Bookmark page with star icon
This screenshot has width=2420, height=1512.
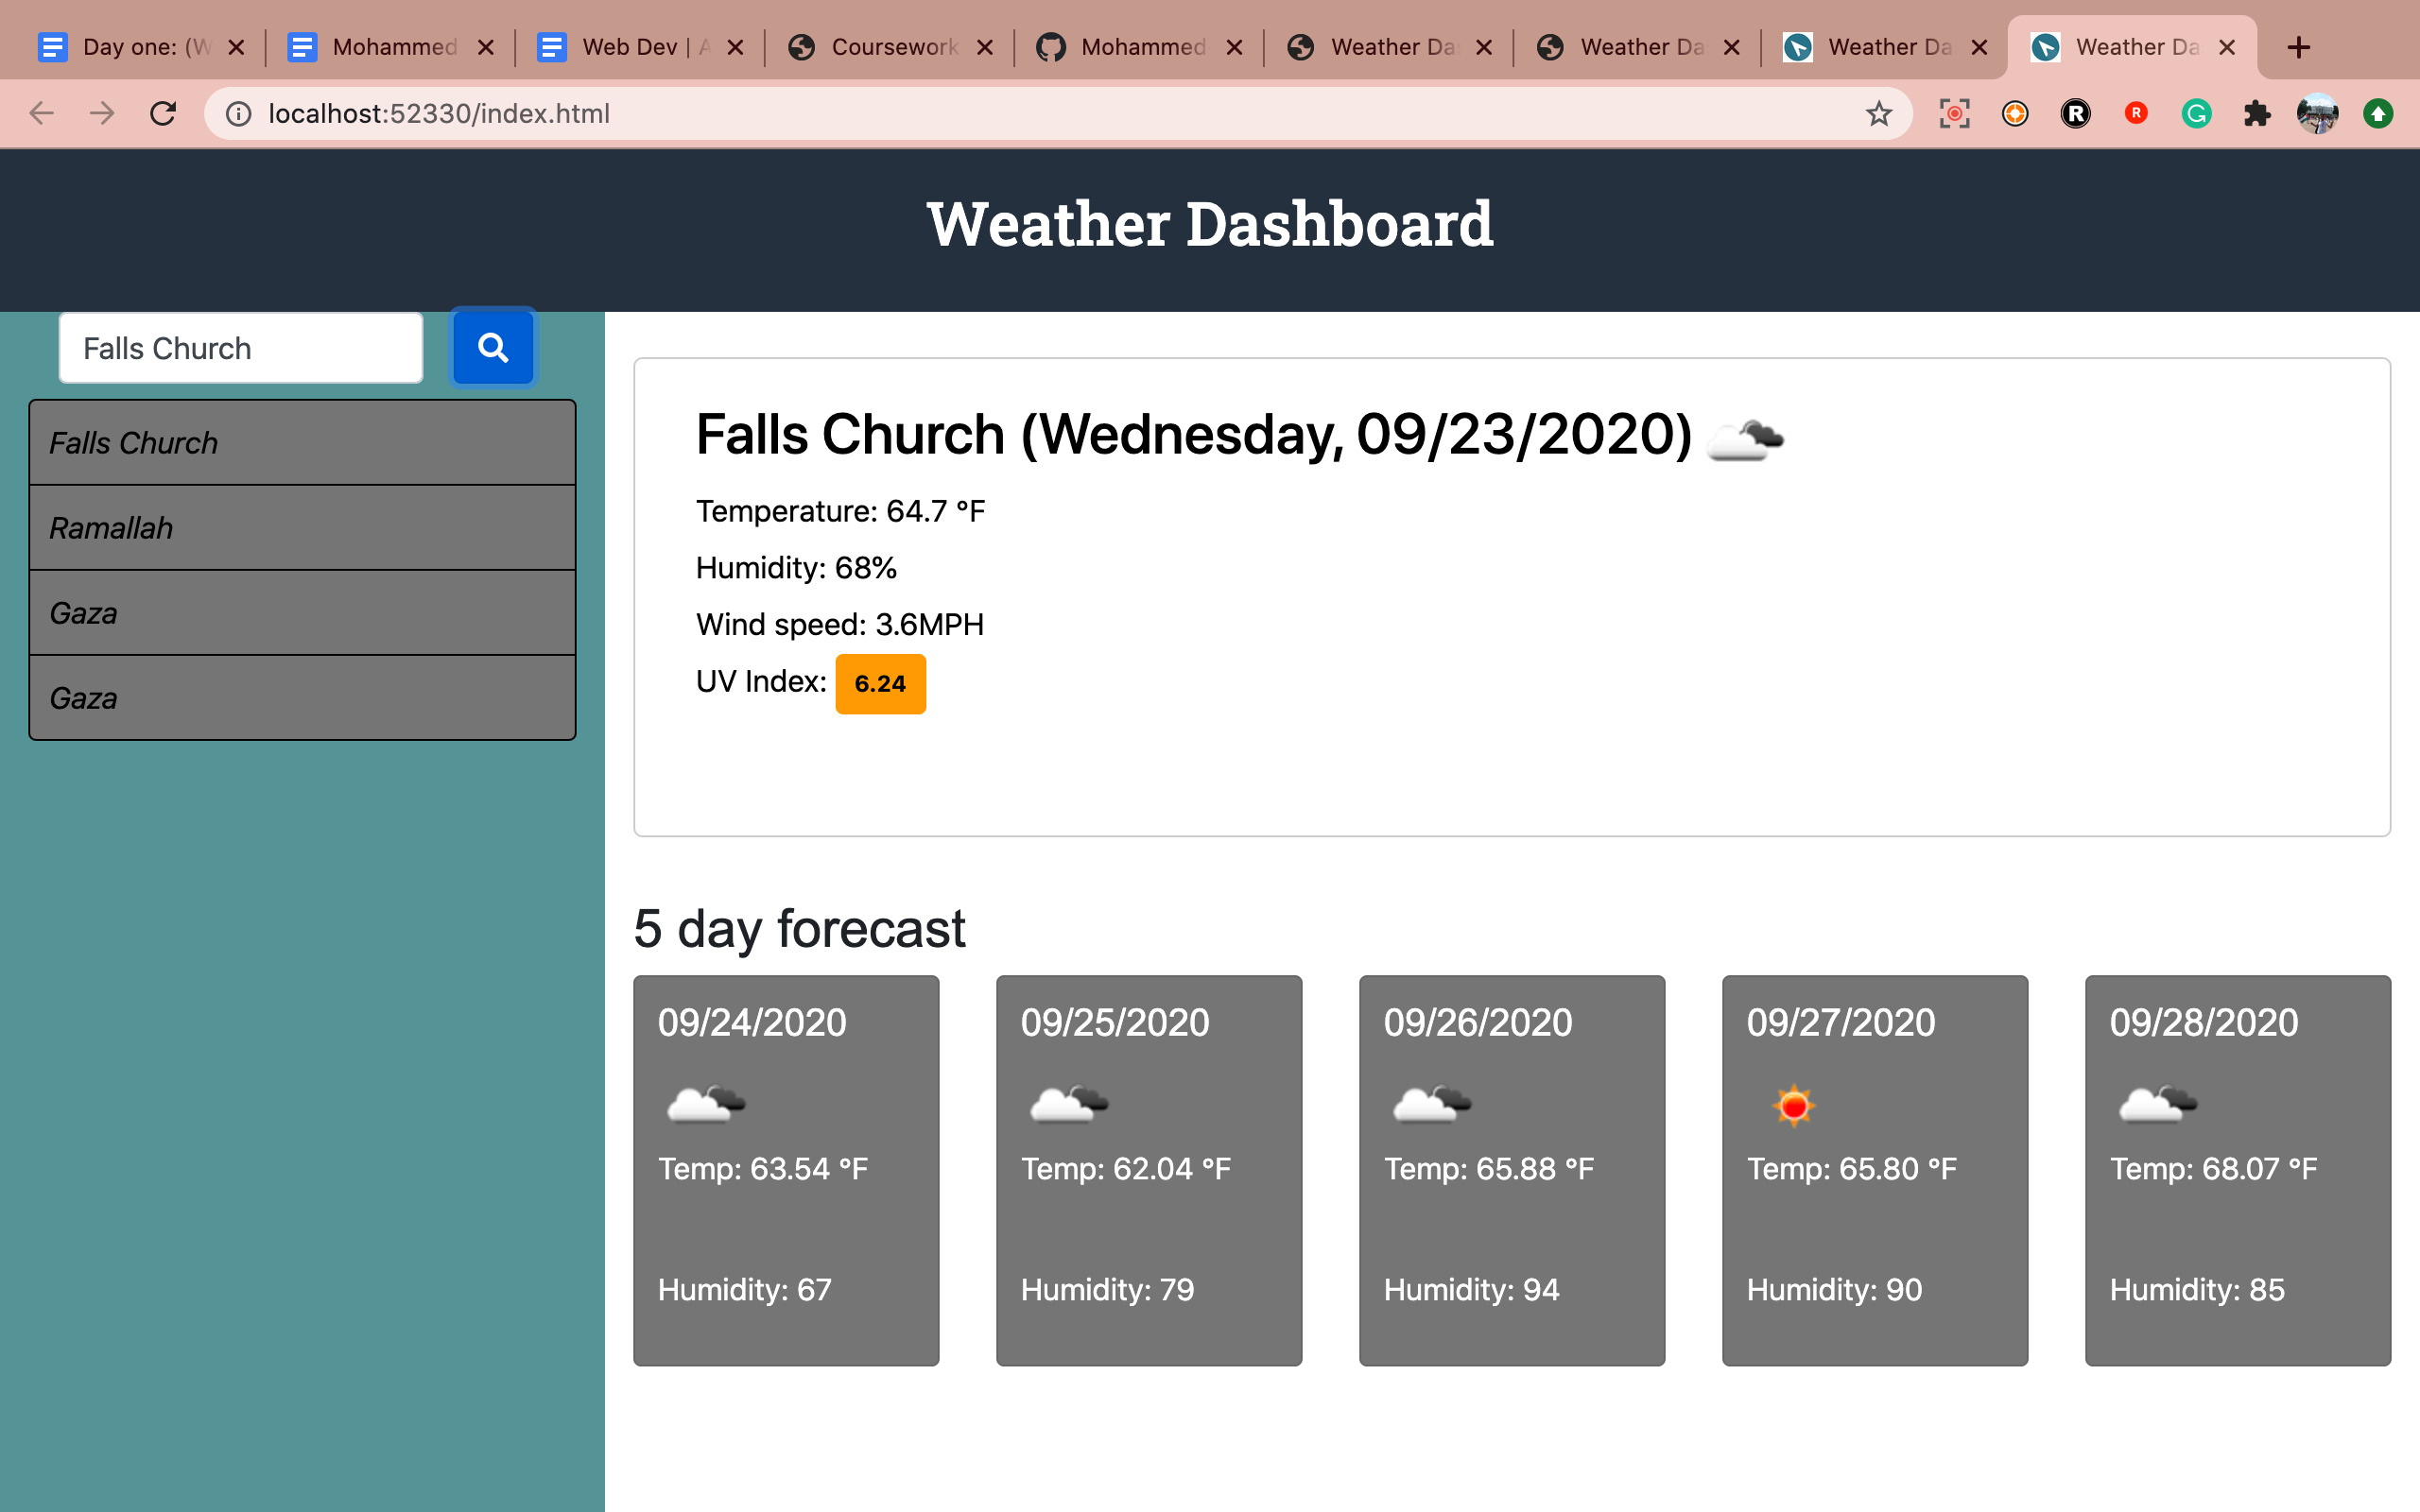click(1878, 113)
